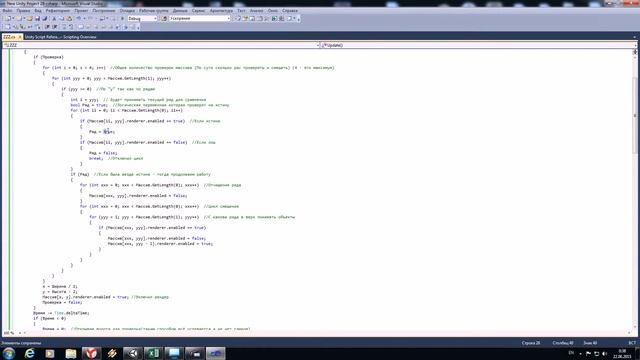Open Yandex browser from the taskbar
640x360 pixels.
(x=91, y=353)
